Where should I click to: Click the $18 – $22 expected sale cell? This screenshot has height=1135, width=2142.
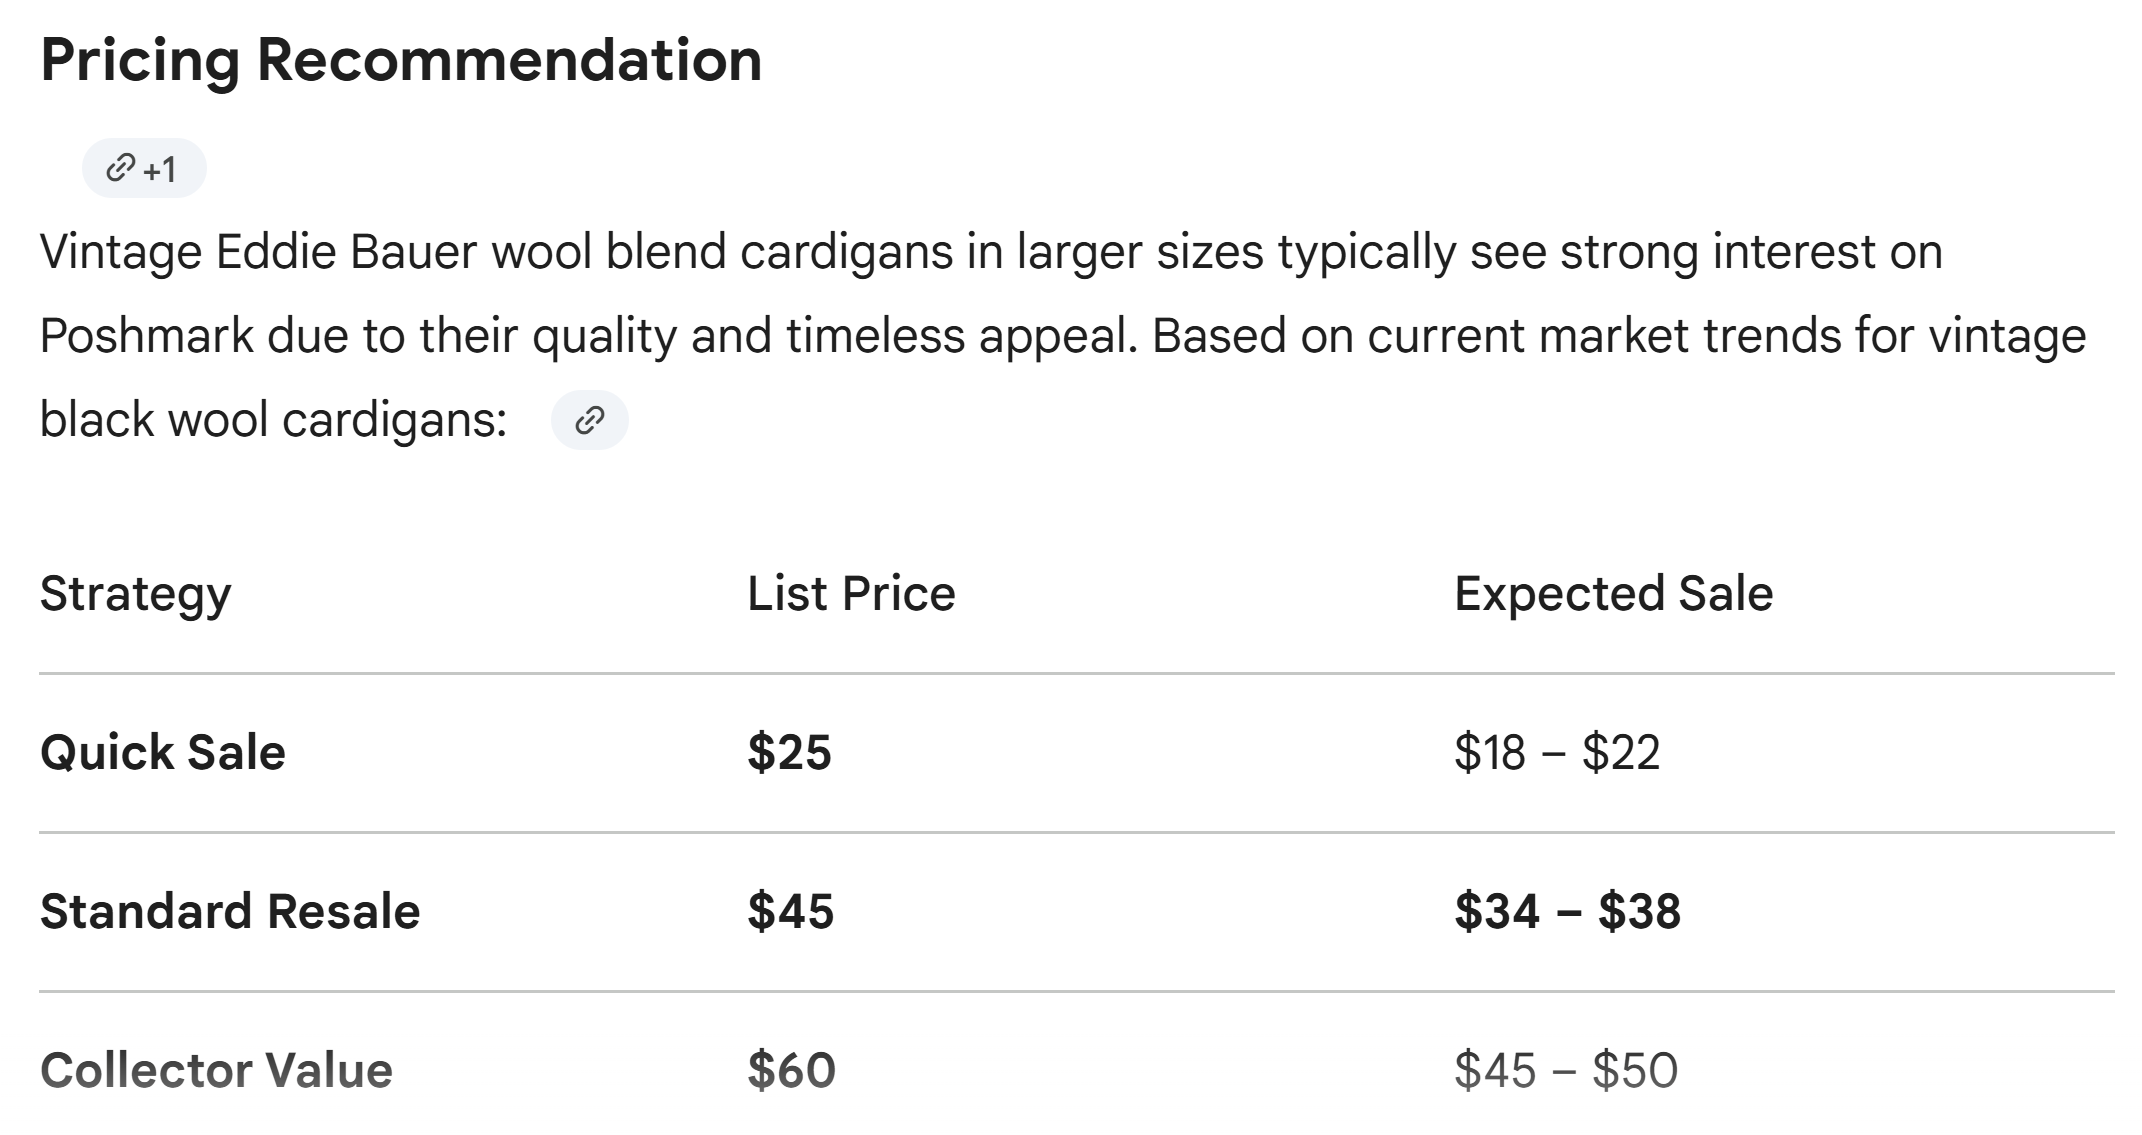1557,752
